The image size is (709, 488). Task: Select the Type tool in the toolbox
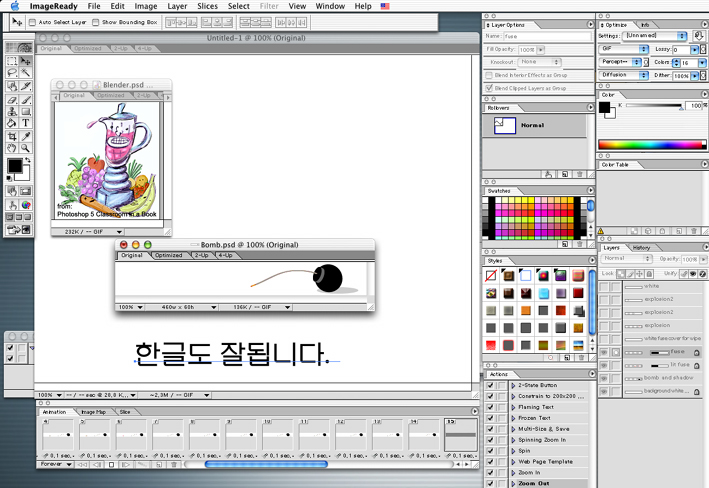pos(25,124)
